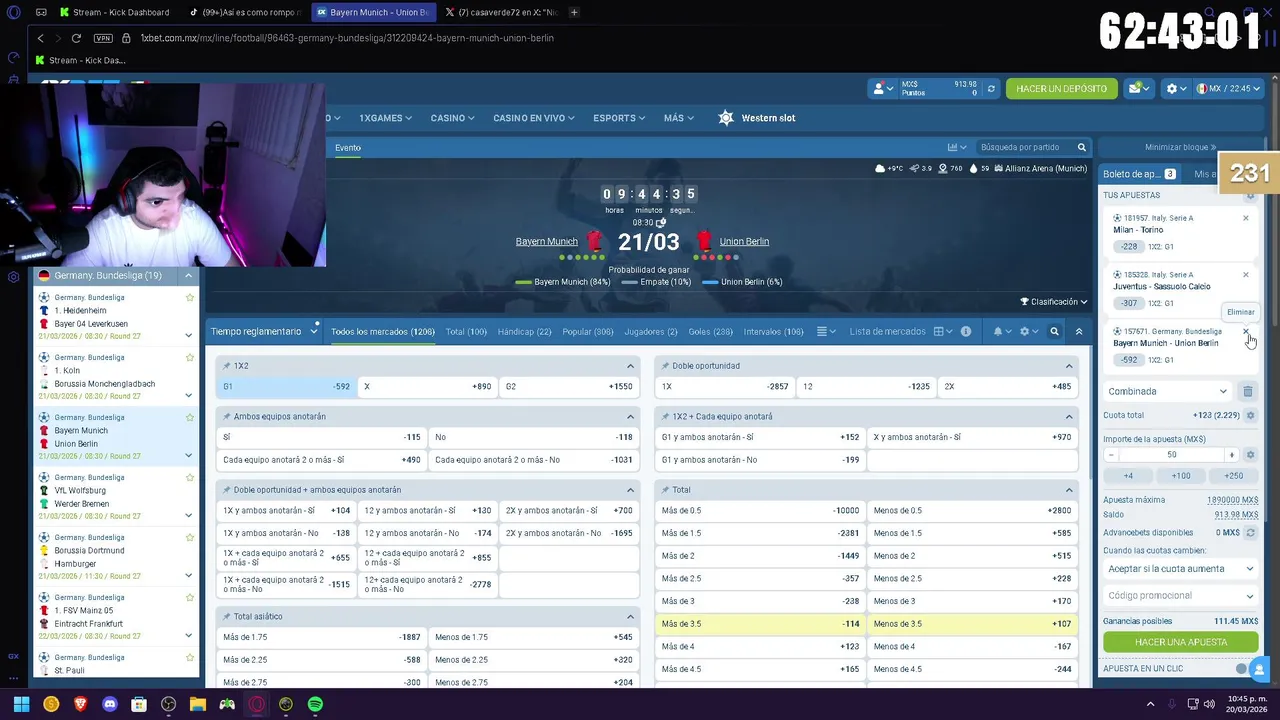Favorite the Wolfsburg - Werder Bremen match
The image size is (1280, 720).
189,477
